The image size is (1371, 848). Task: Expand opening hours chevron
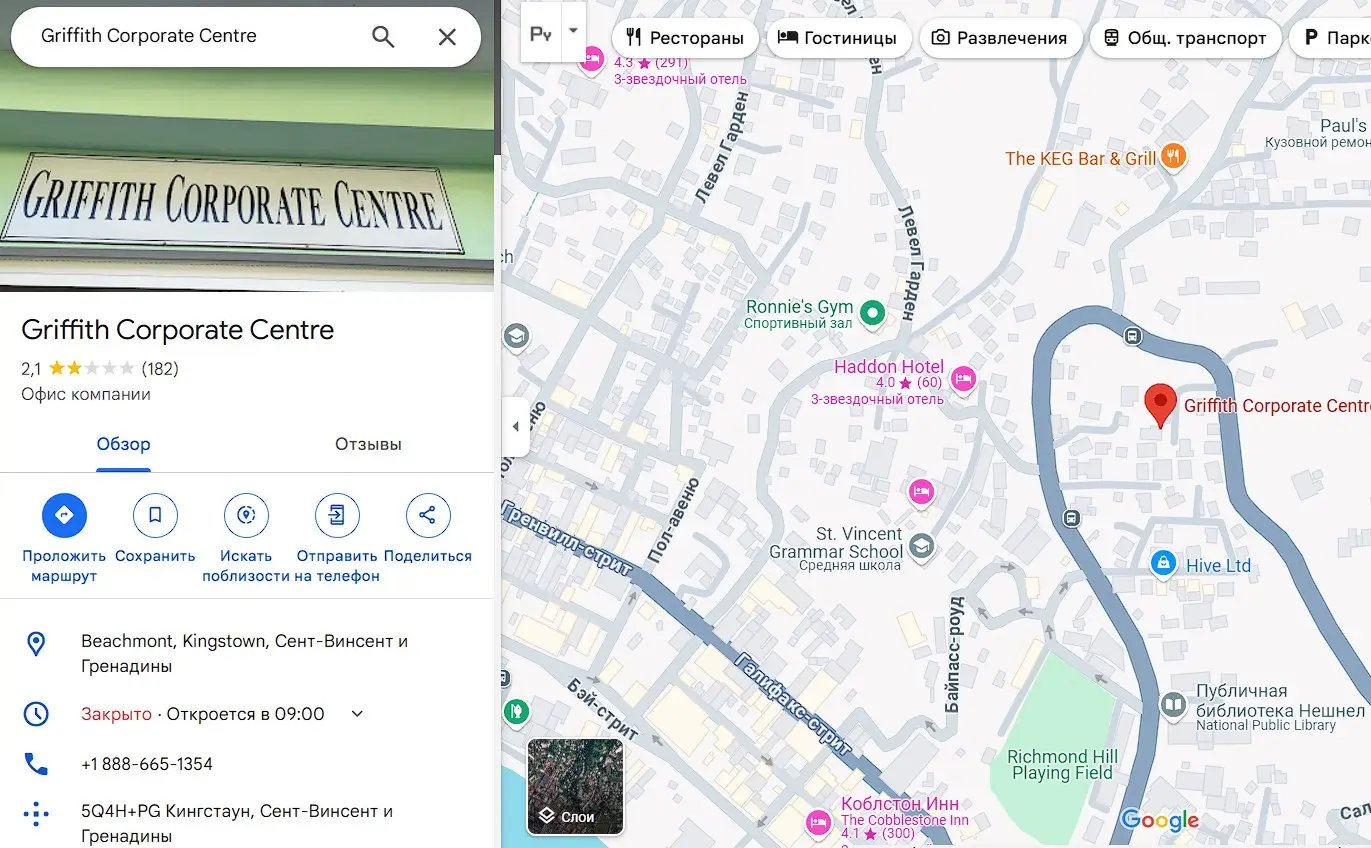click(357, 714)
